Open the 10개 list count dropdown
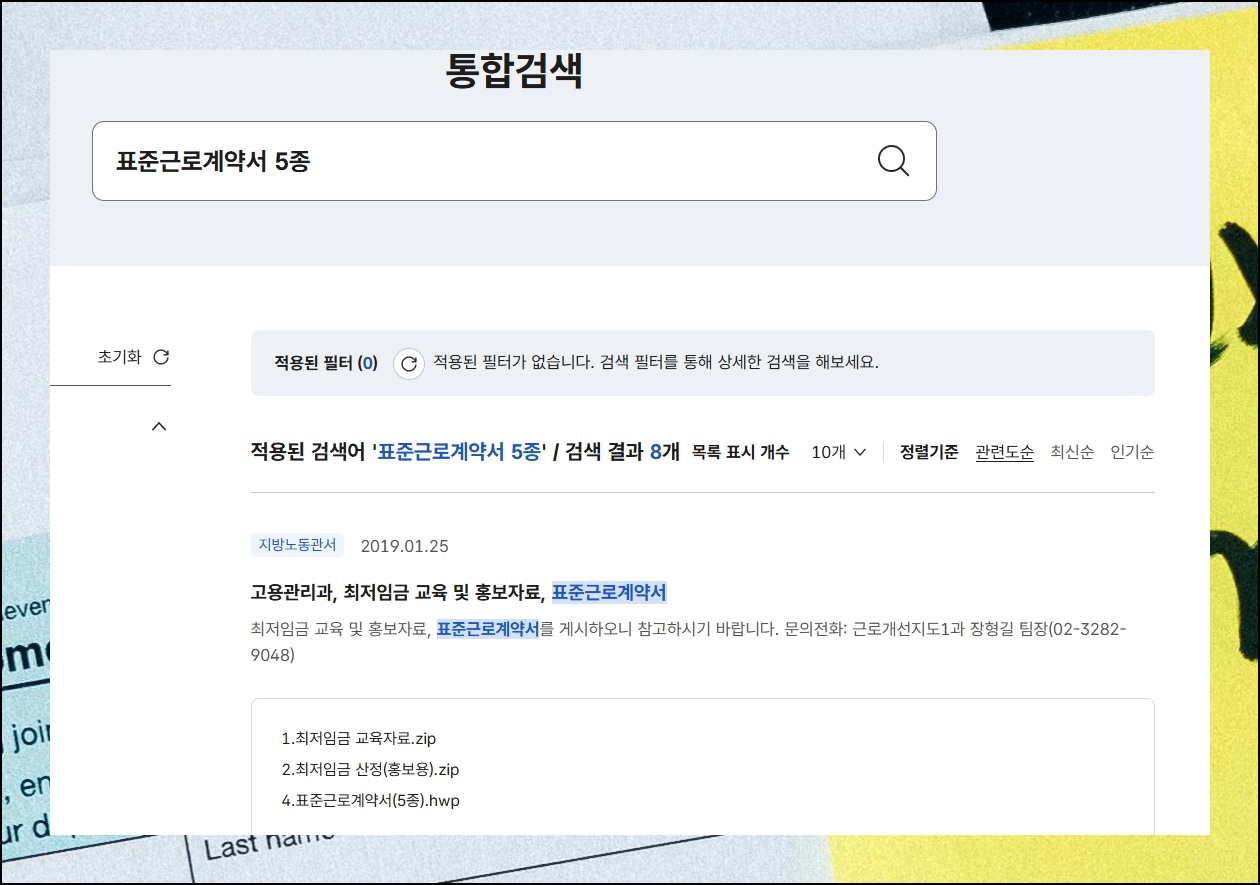1260x885 pixels. [838, 452]
